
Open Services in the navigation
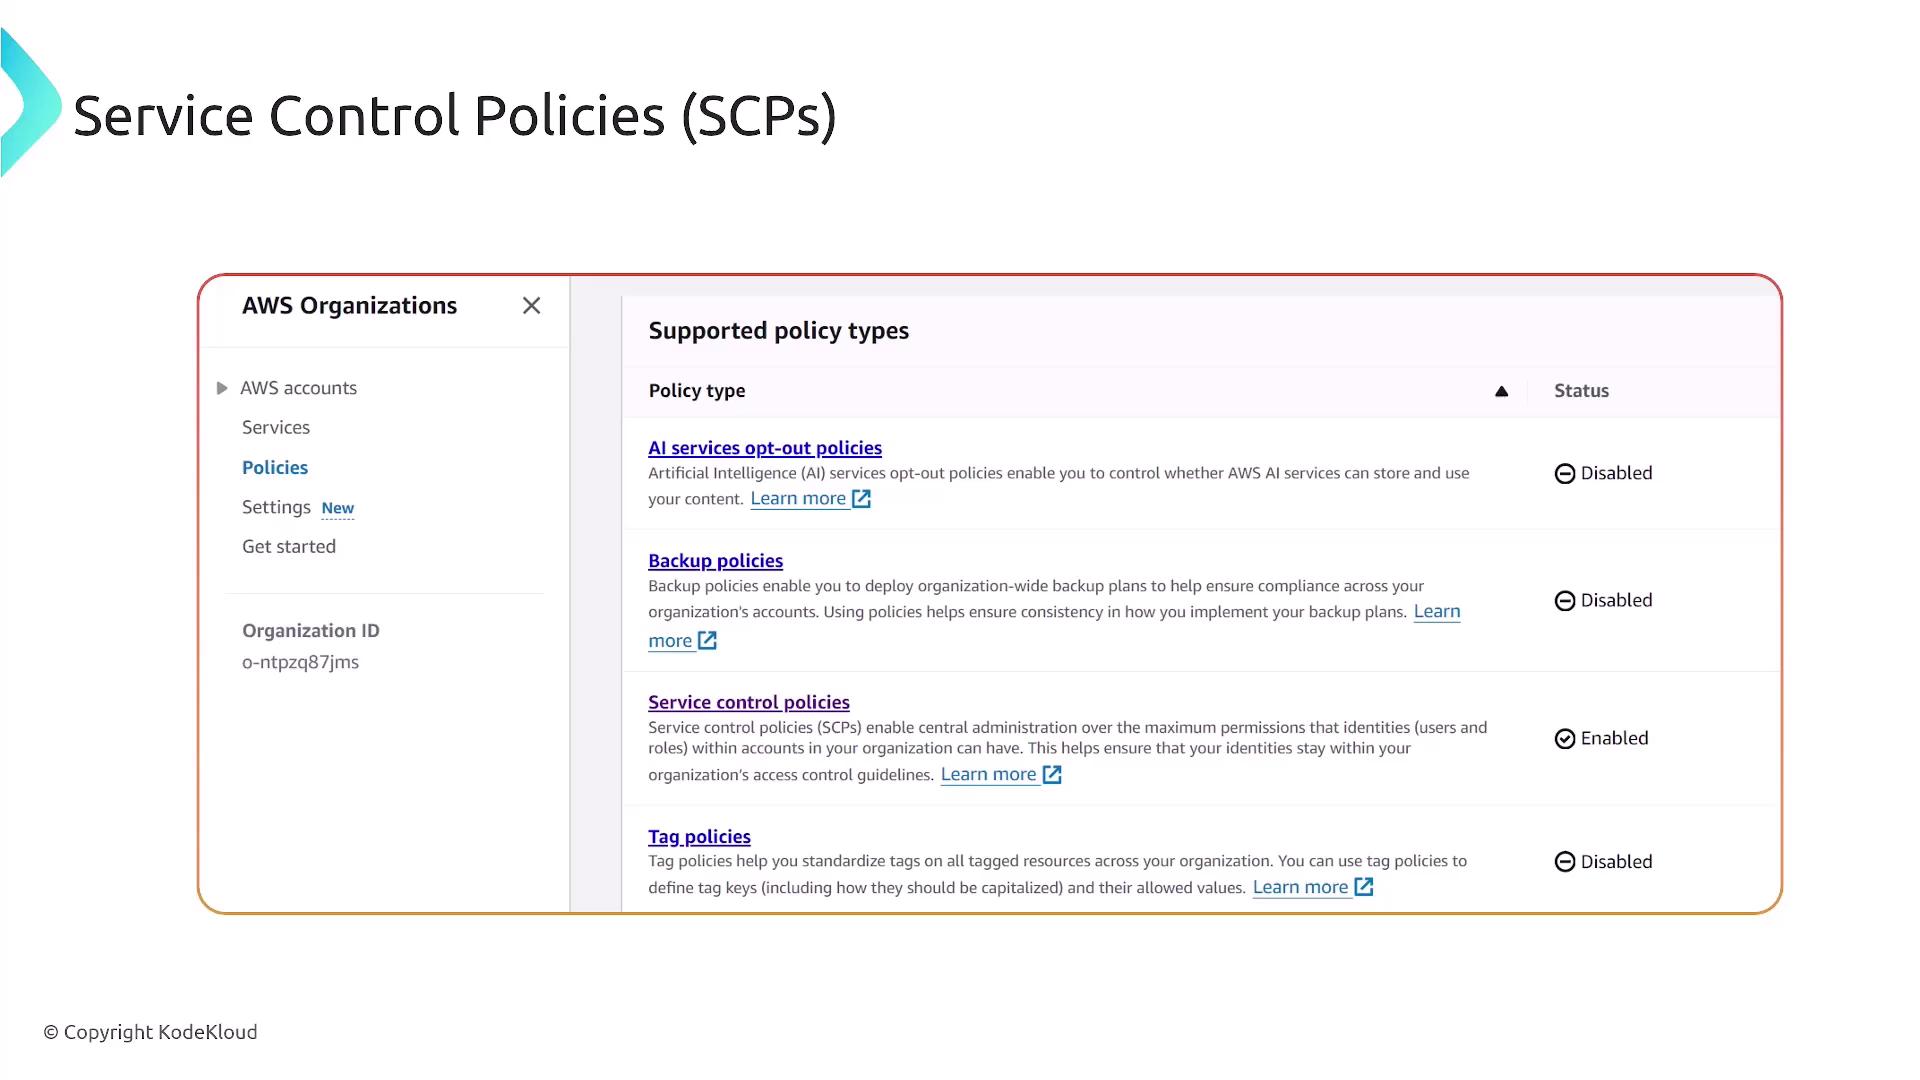tap(276, 428)
